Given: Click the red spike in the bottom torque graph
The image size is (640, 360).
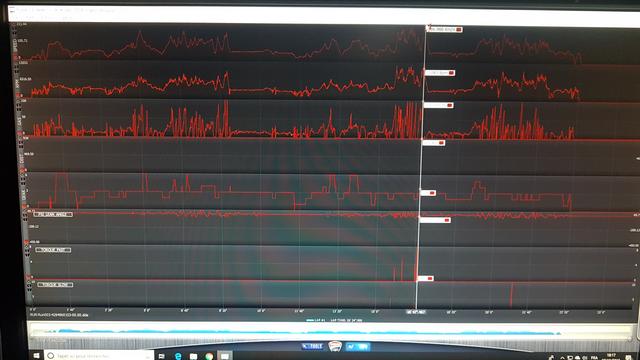Looking at the screenshot, I should click(x=511, y=295).
